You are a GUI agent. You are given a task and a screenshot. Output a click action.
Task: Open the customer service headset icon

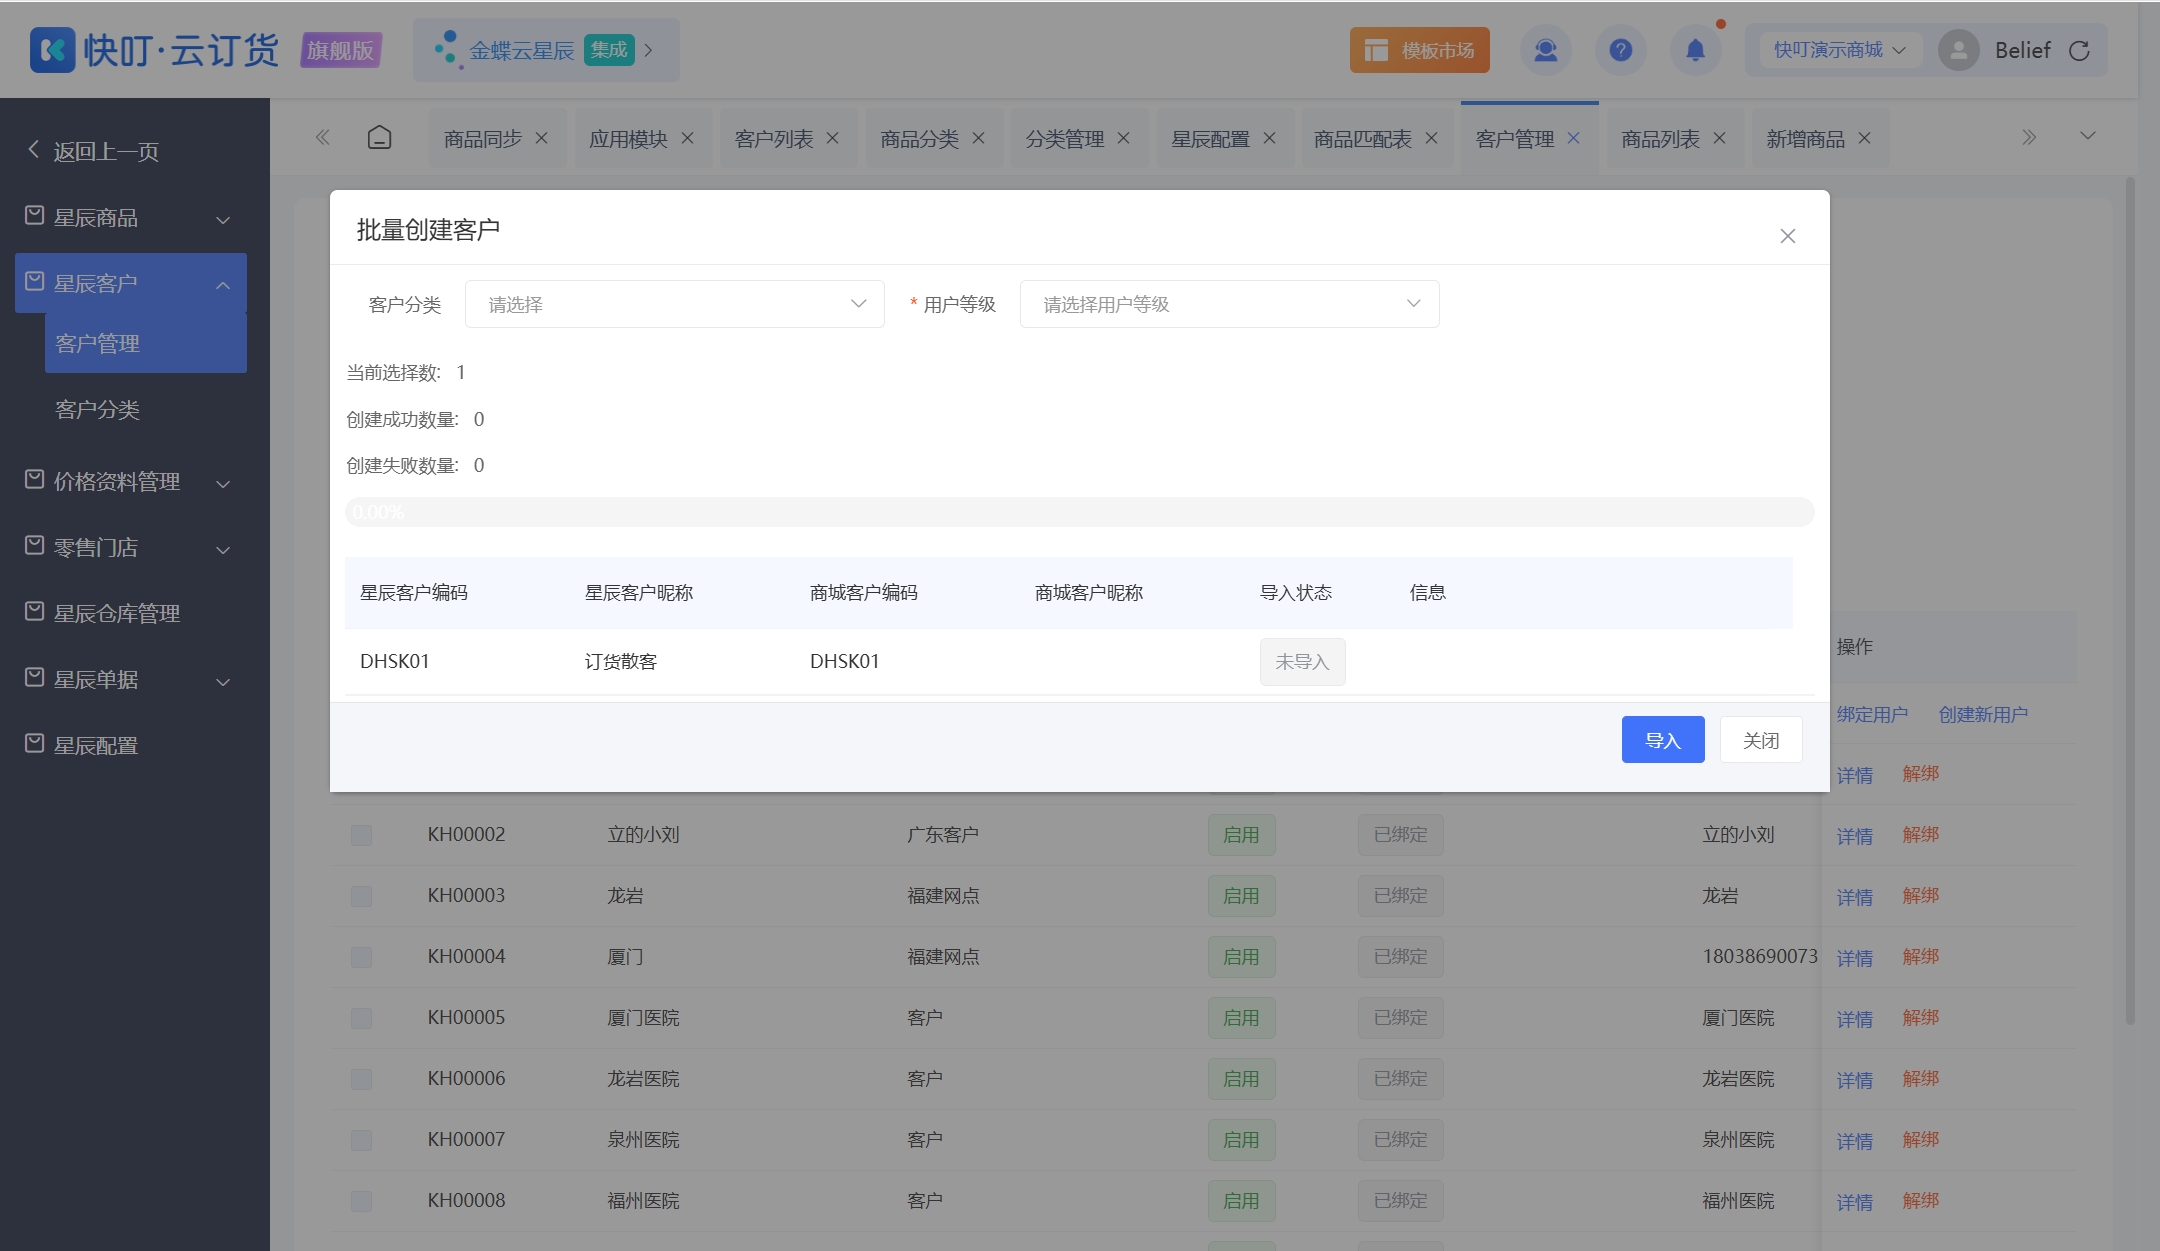click(x=1545, y=50)
